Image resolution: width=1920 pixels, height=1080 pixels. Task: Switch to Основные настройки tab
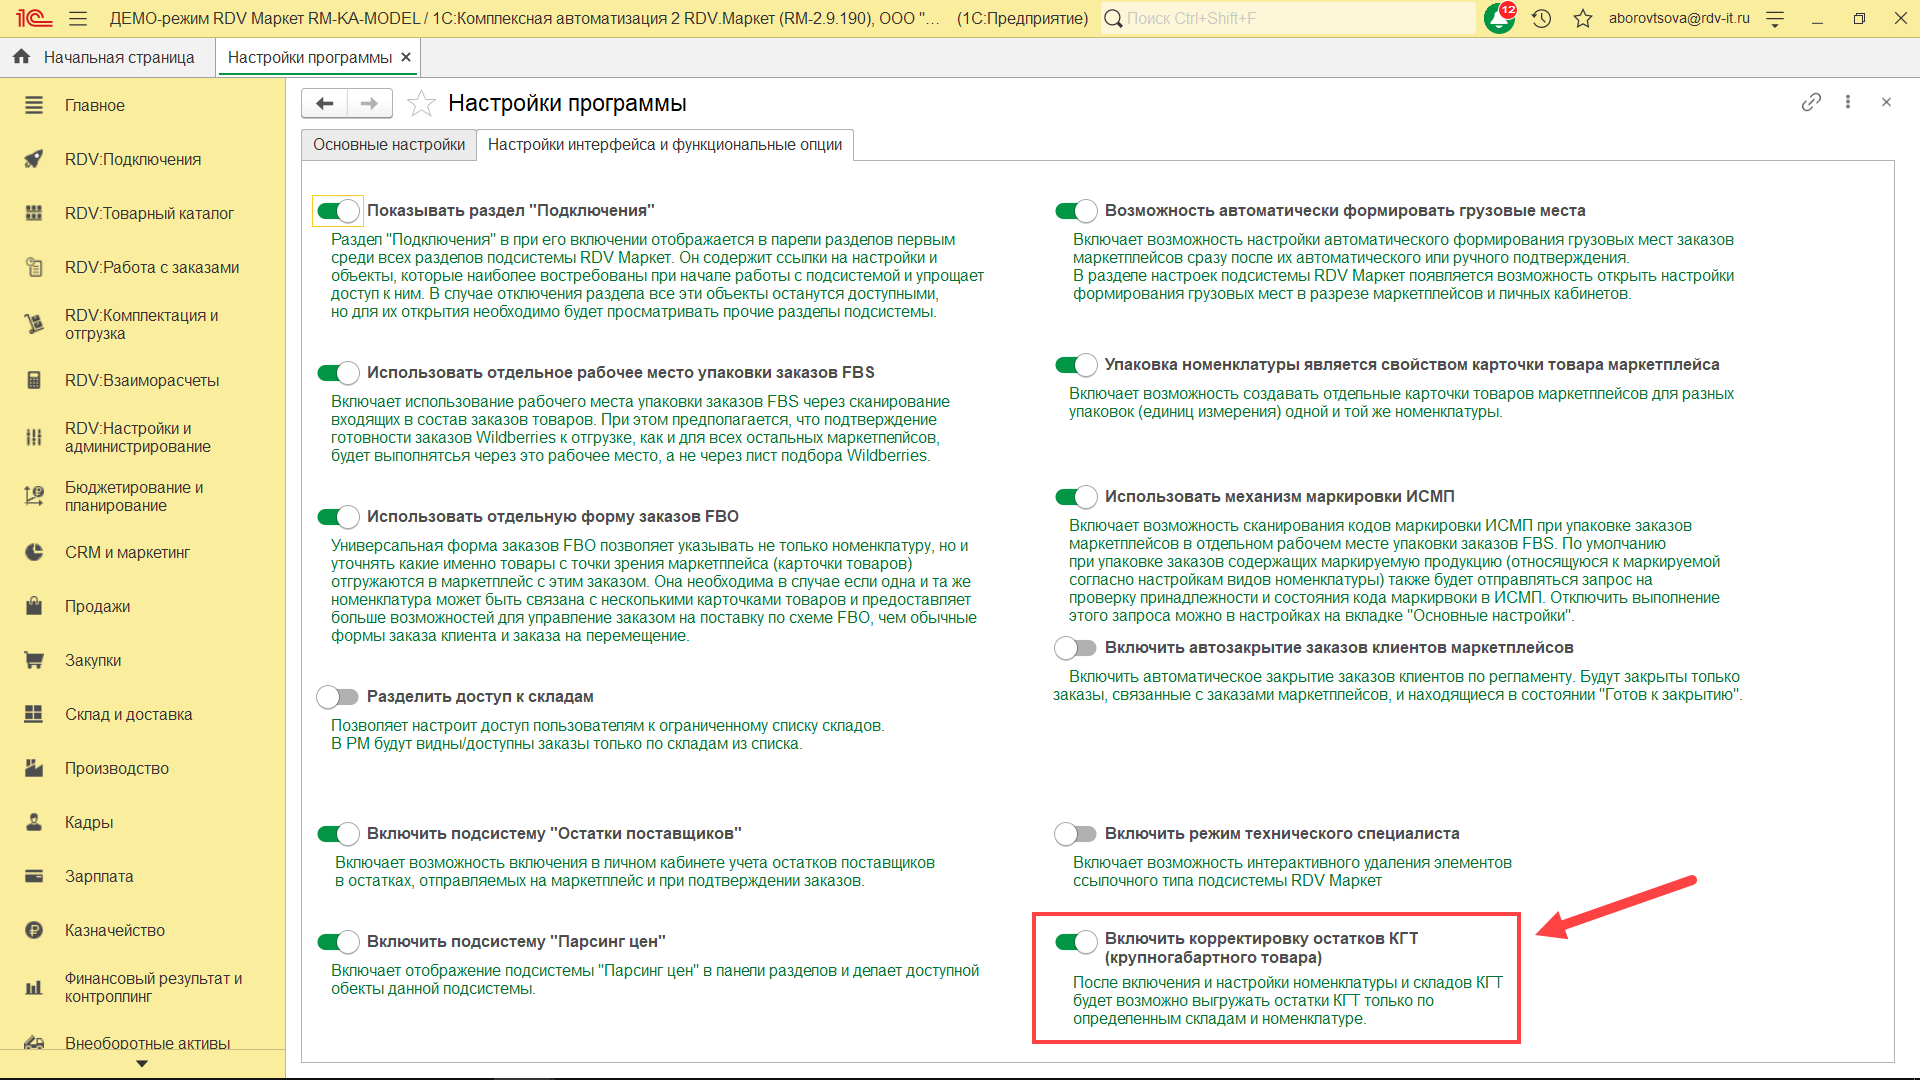coord(389,145)
